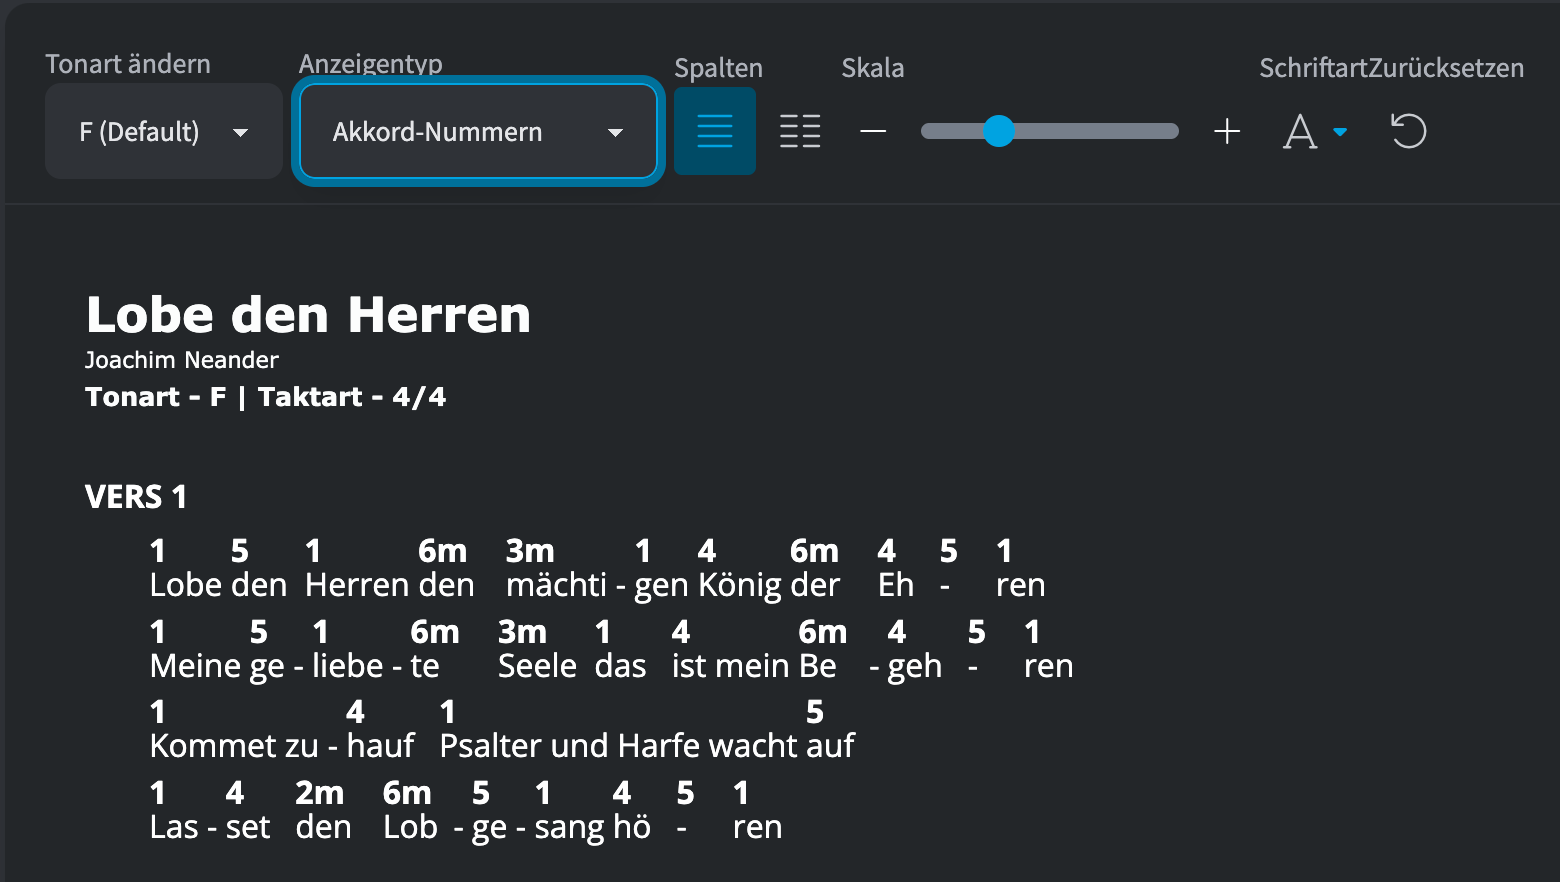Increase scale with plus icon
This screenshot has width=1560, height=882.
tap(1227, 131)
